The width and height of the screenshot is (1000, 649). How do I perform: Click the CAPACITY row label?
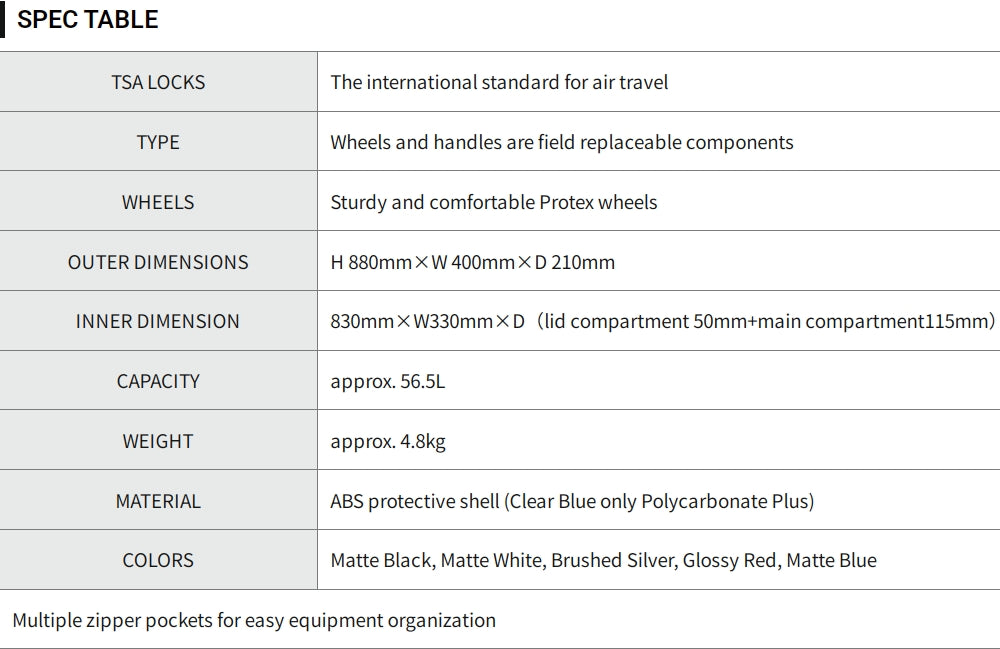pyautogui.click(x=158, y=381)
